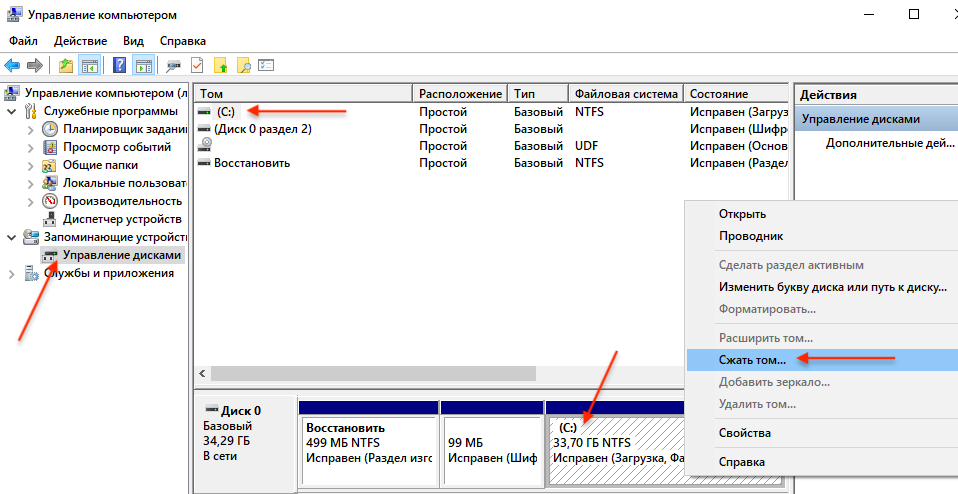Select the (C:) row in volume list
The image size is (958, 494).
pyautogui.click(x=492, y=112)
